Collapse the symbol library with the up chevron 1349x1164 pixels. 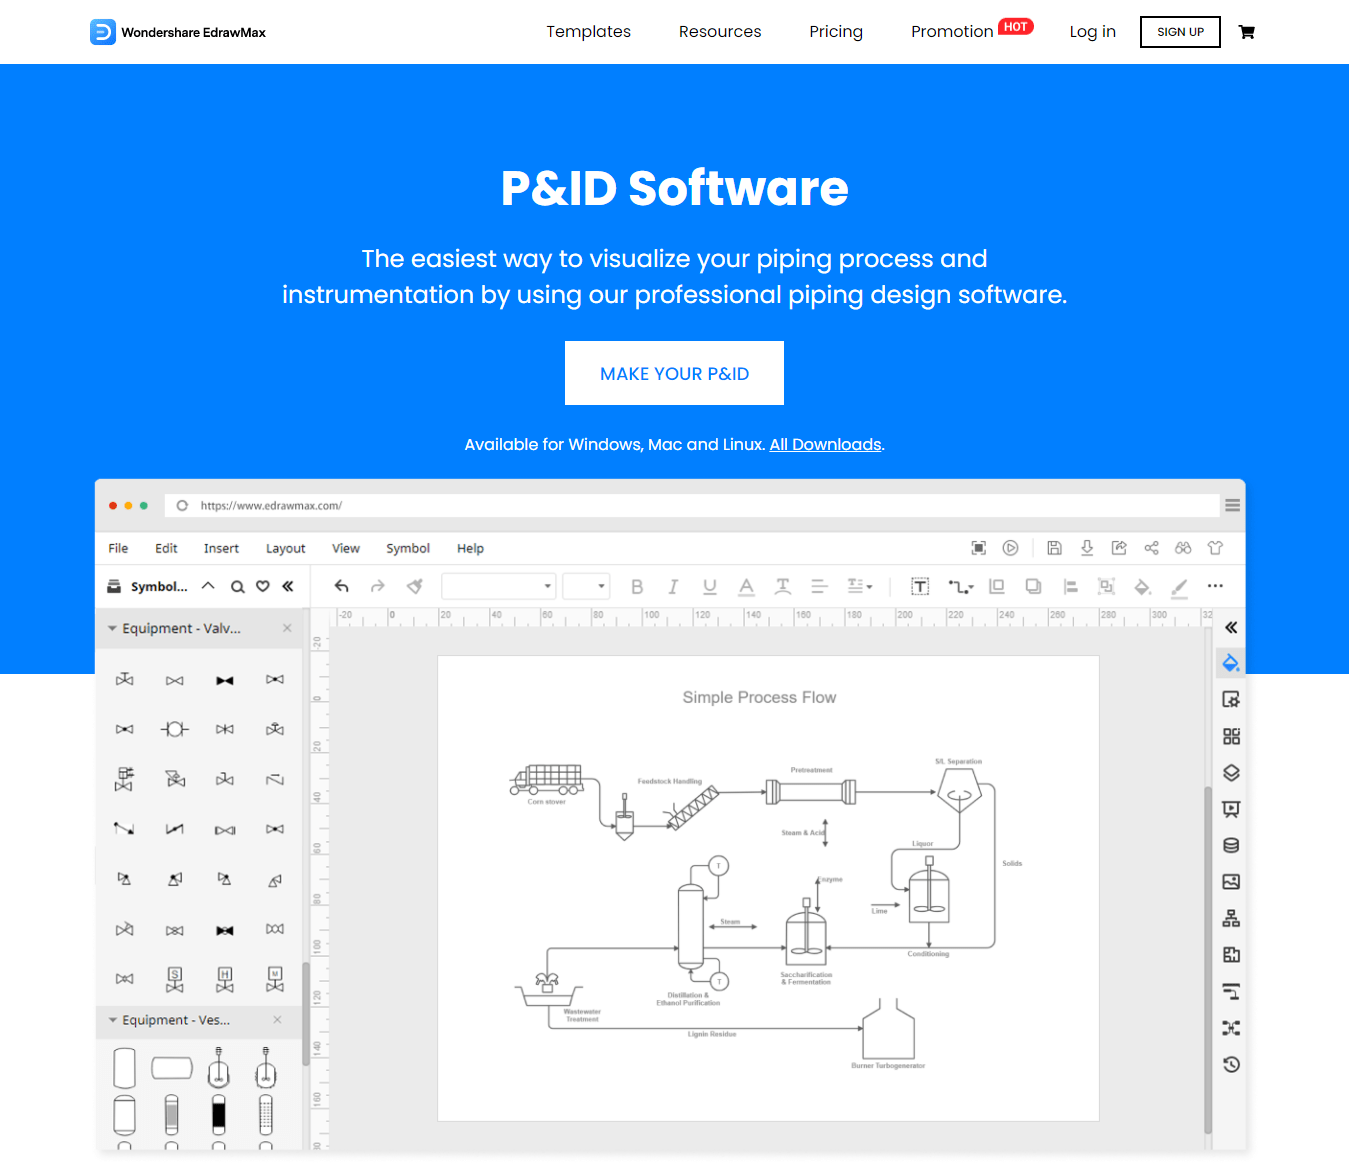[208, 586]
